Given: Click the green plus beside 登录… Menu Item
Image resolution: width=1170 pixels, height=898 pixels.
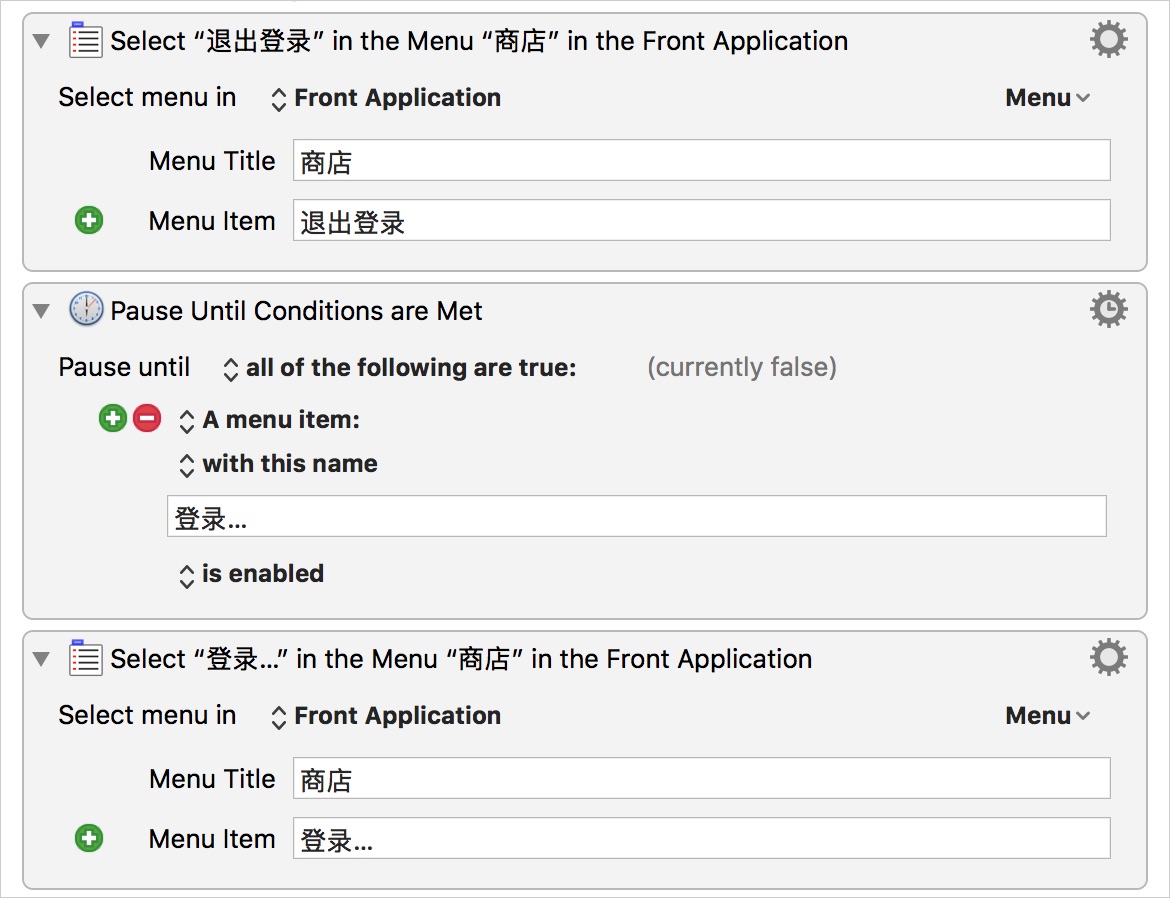Looking at the screenshot, I should tap(89, 838).
